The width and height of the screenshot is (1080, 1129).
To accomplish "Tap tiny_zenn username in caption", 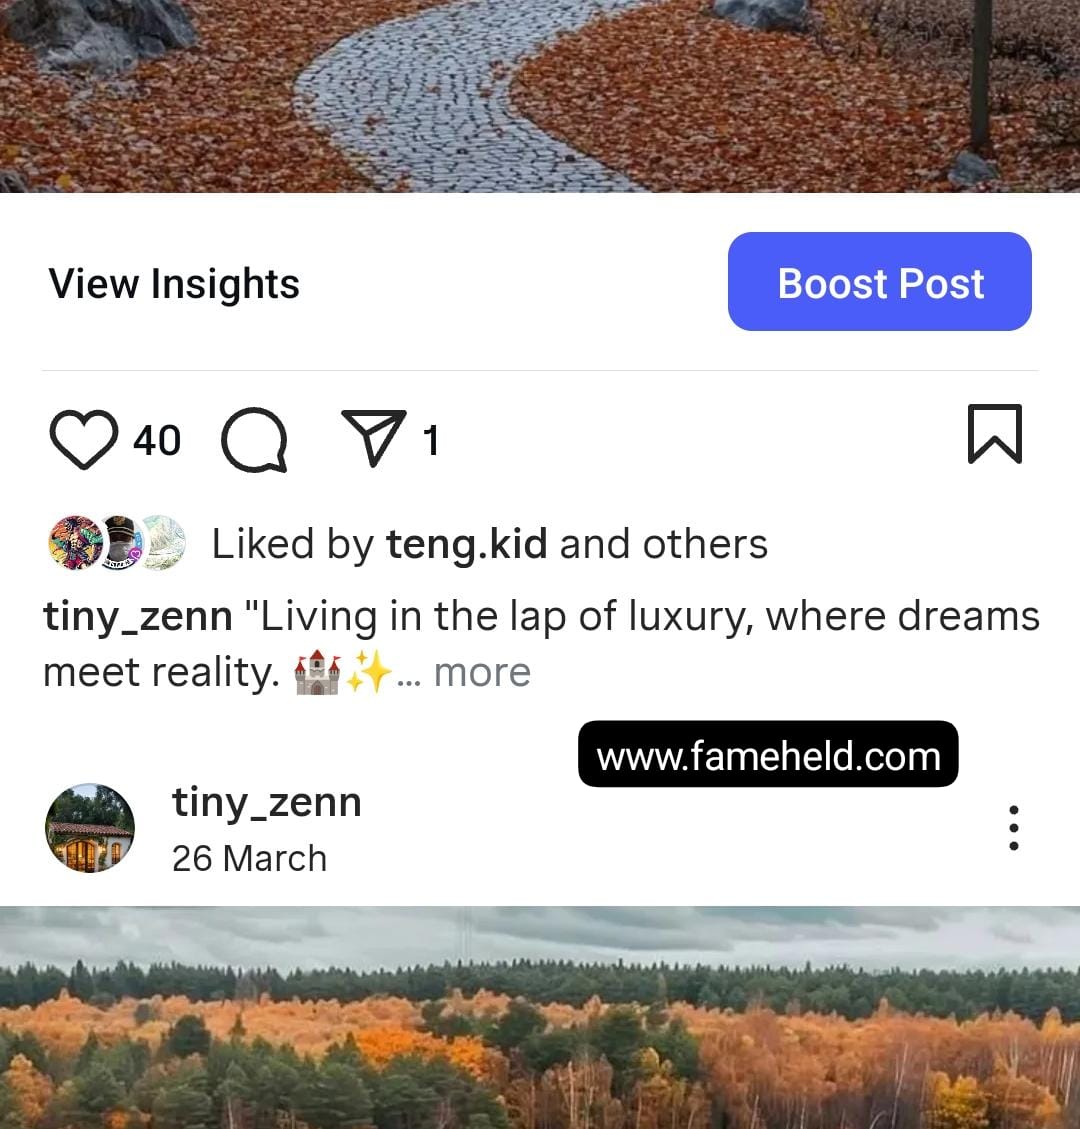I will (138, 617).
